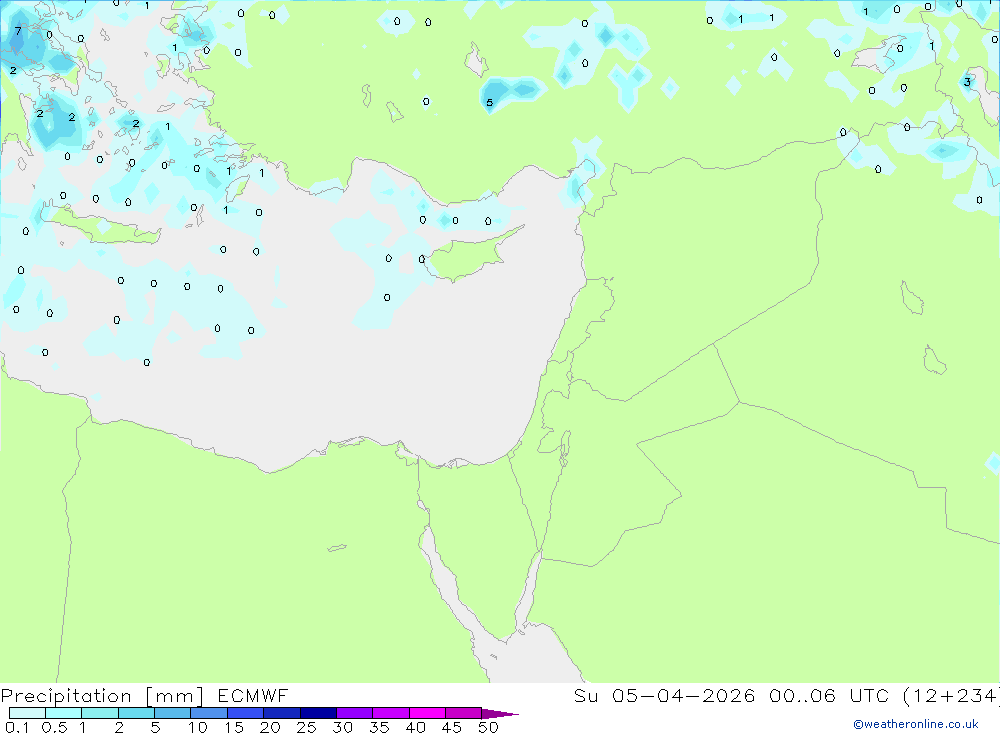
Task: Click the 35–40 mm legend color swatch
Action: click(390, 713)
